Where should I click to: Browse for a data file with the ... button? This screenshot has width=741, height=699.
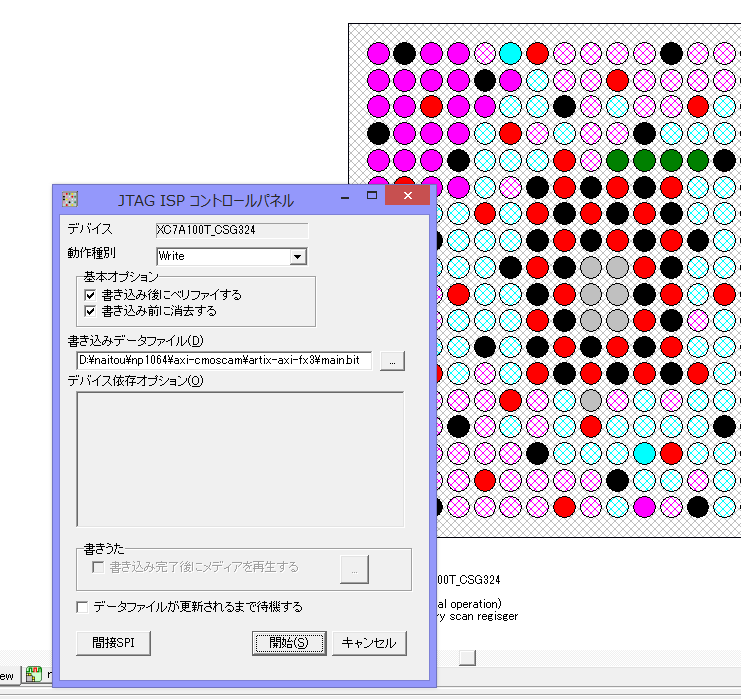click(393, 360)
